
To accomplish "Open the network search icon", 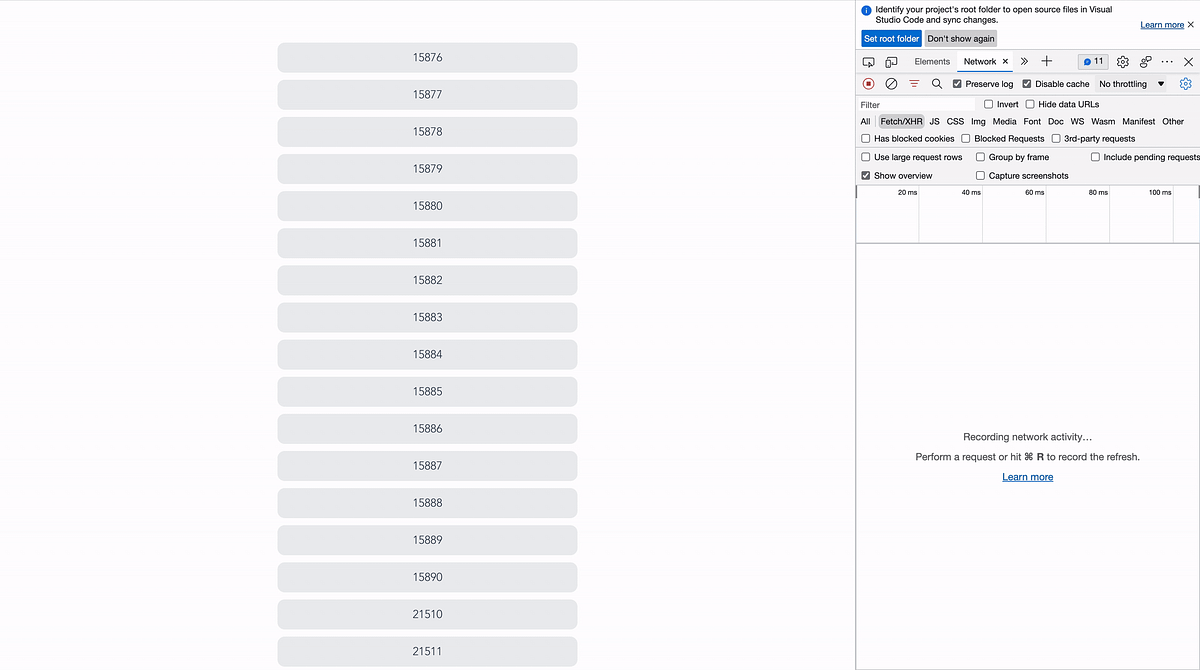I will click(x=936, y=83).
